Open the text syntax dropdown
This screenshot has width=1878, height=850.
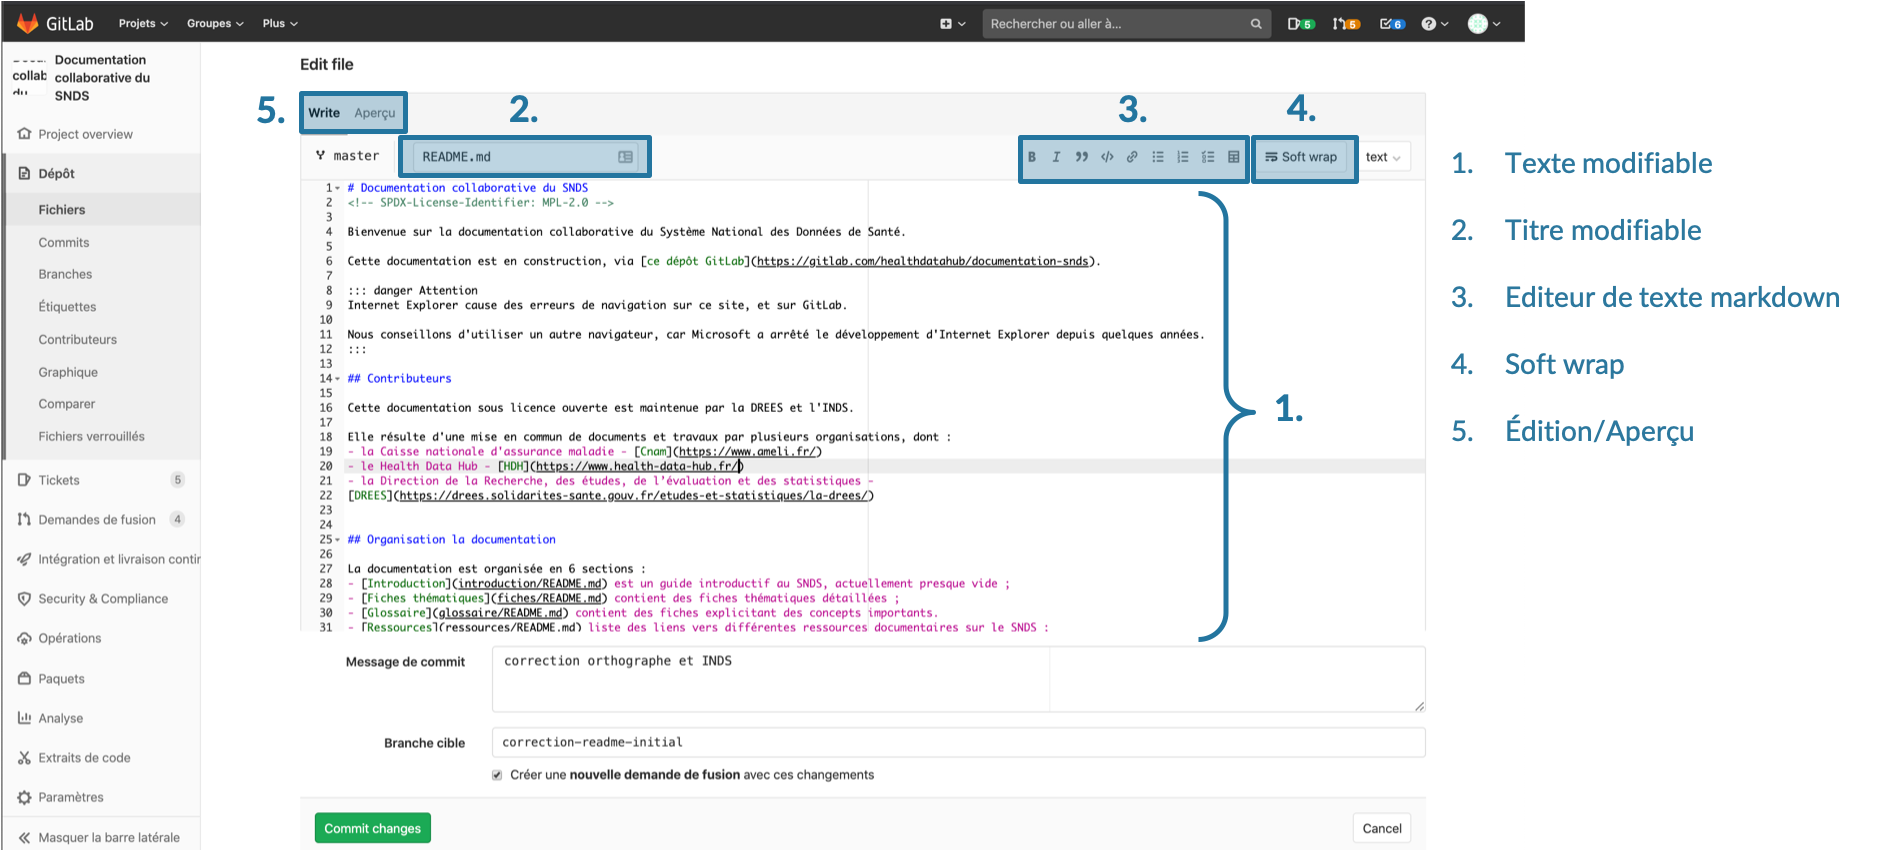pos(1384,157)
